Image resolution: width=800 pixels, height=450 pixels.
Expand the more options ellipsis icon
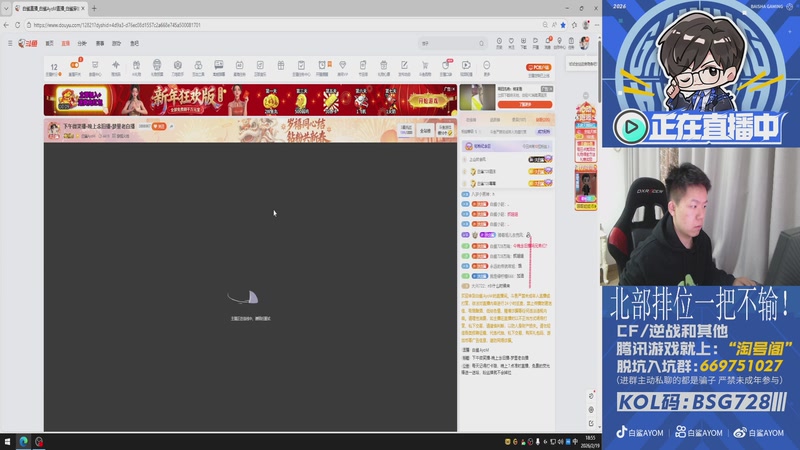click(486, 65)
